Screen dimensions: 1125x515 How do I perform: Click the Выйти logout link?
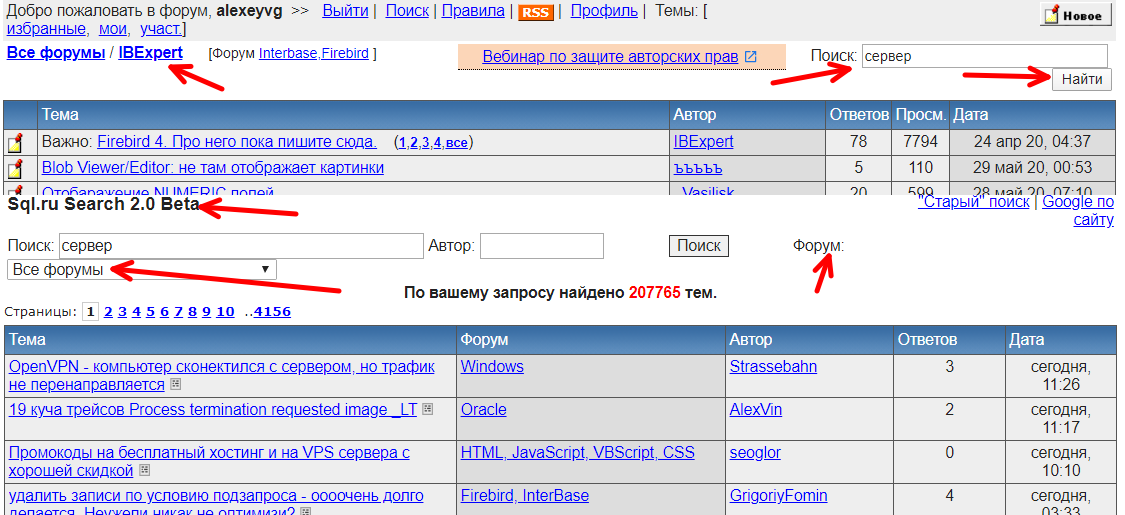click(345, 11)
